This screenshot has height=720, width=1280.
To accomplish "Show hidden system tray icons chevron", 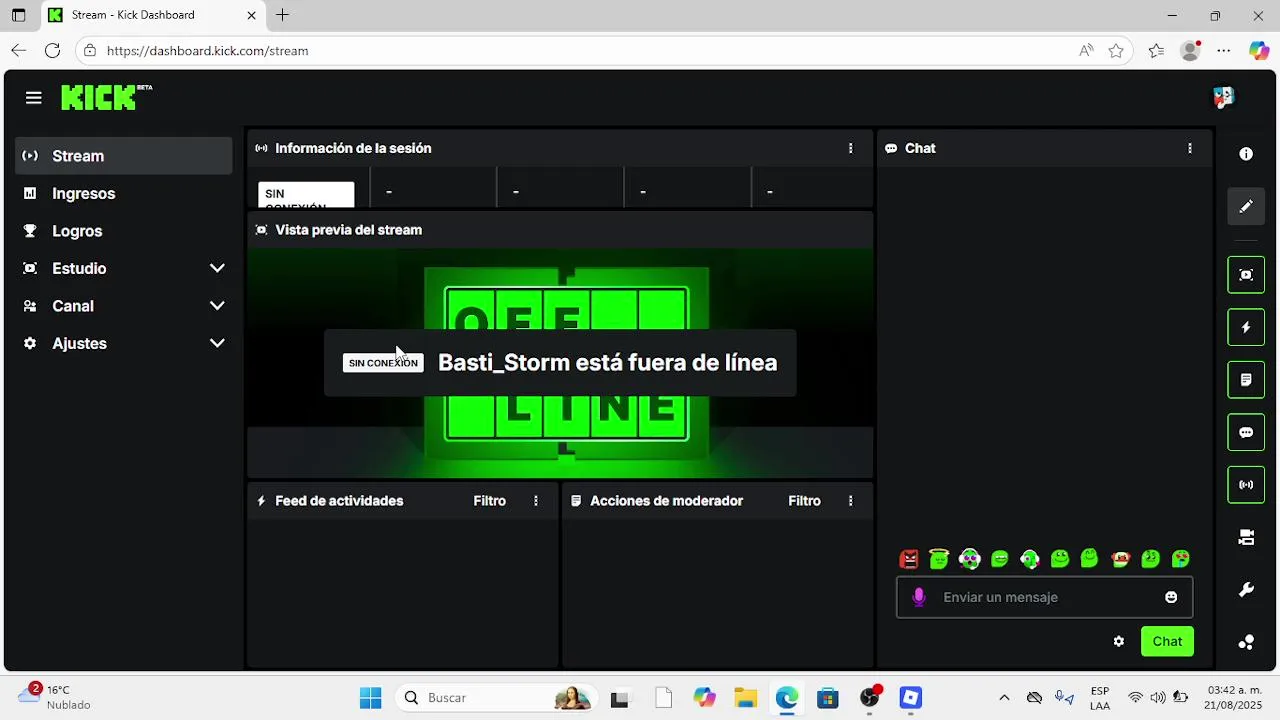I will point(1004,698).
